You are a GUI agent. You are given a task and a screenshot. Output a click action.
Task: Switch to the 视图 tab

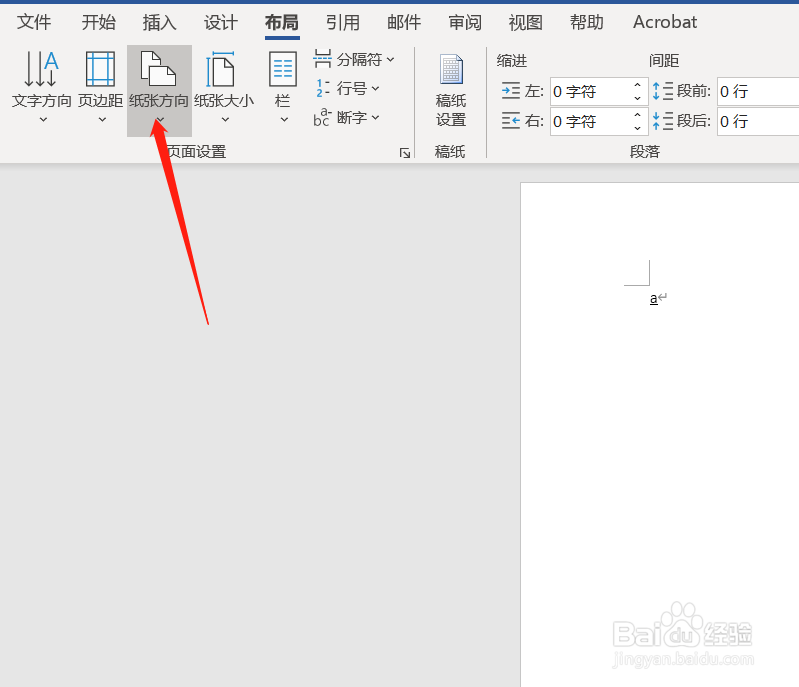(x=525, y=22)
